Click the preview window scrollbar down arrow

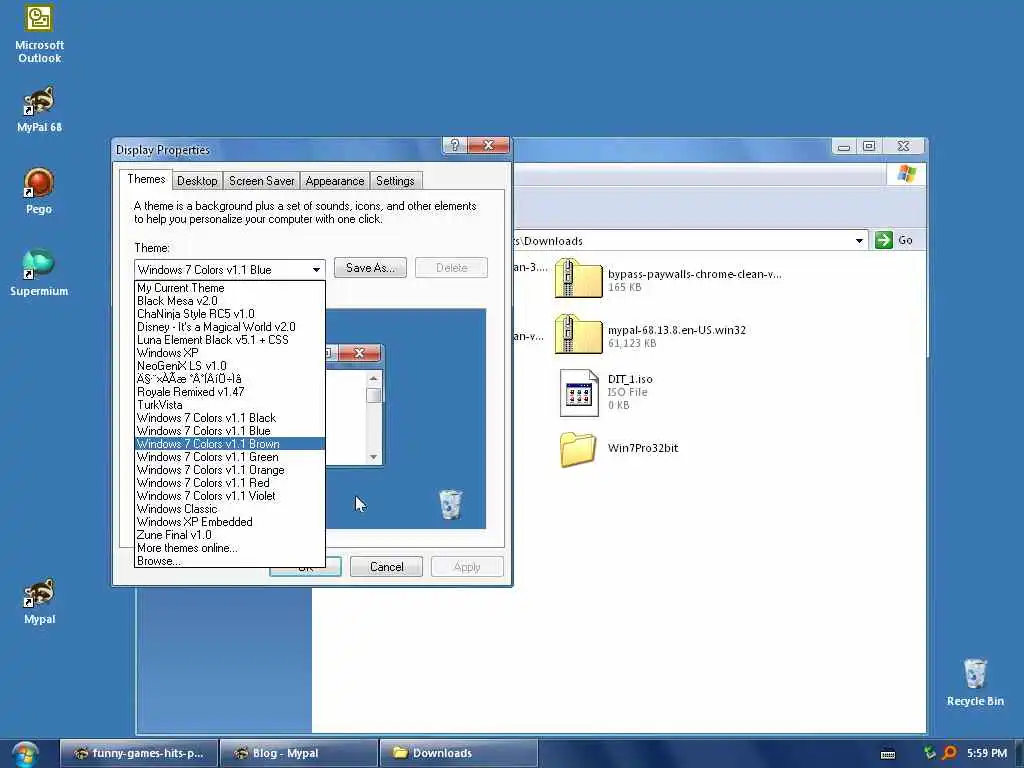[x=374, y=456]
